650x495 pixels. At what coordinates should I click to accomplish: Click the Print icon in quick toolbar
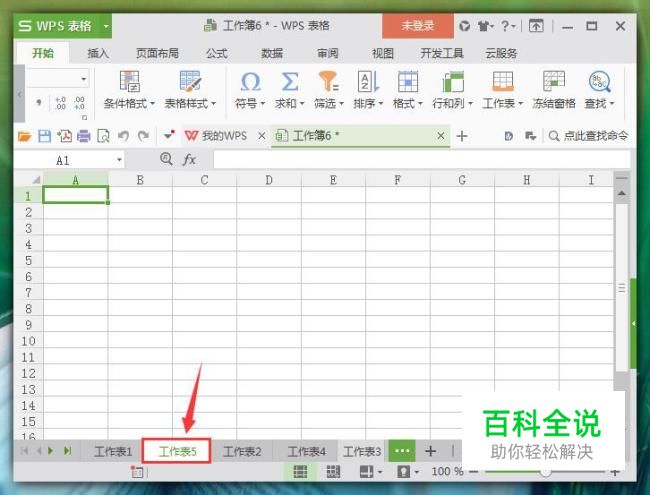[x=84, y=136]
